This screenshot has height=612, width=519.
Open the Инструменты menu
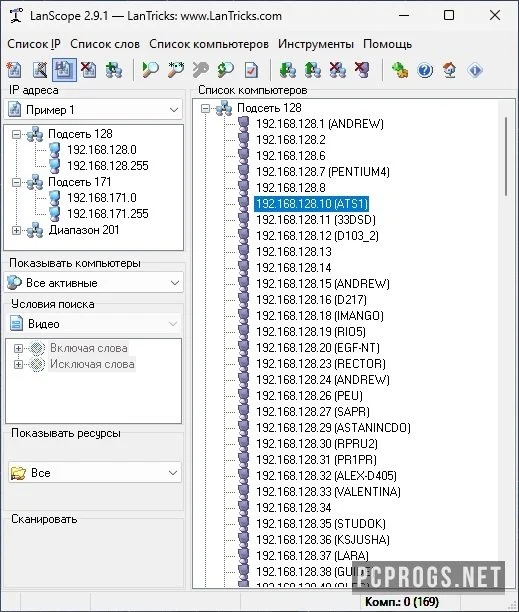pos(316,44)
